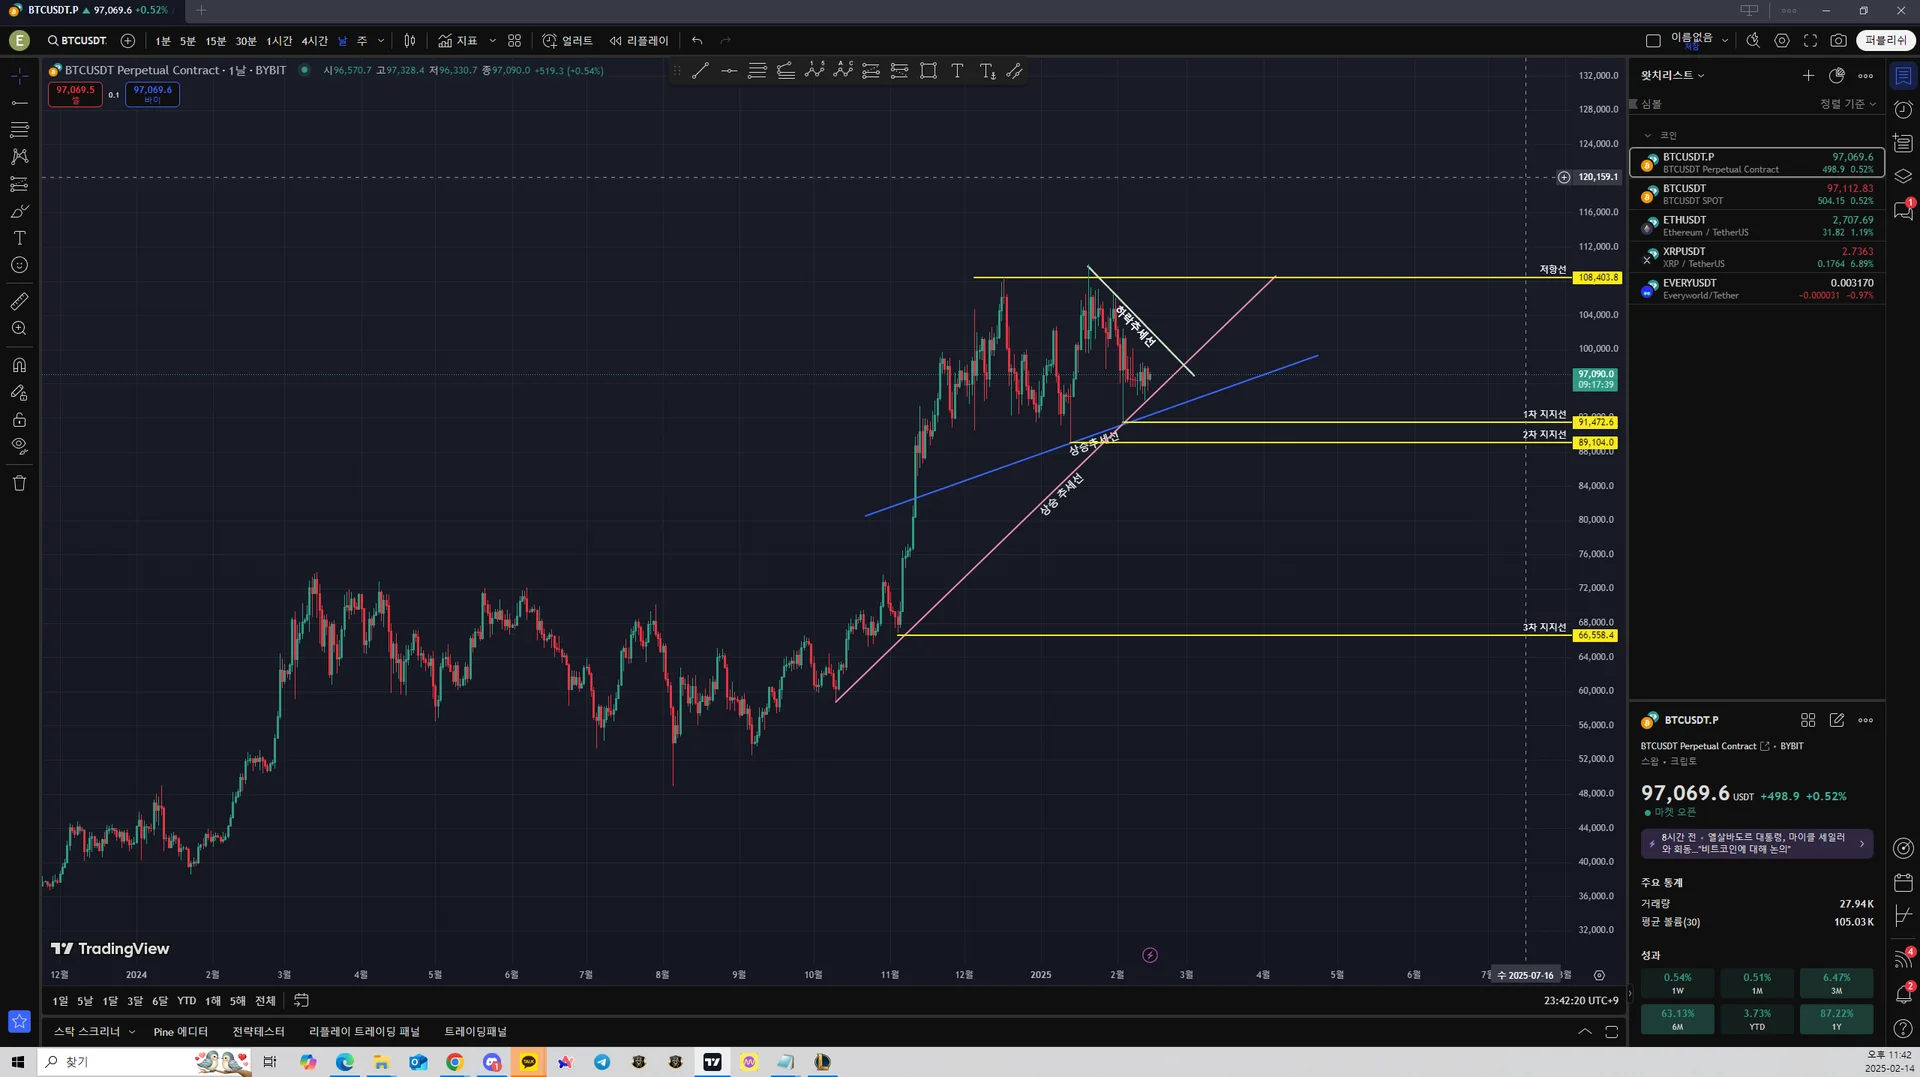Expand the news headline arrow
The width and height of the screenshot is (1920, 1077).
(x=1862, y=844)
